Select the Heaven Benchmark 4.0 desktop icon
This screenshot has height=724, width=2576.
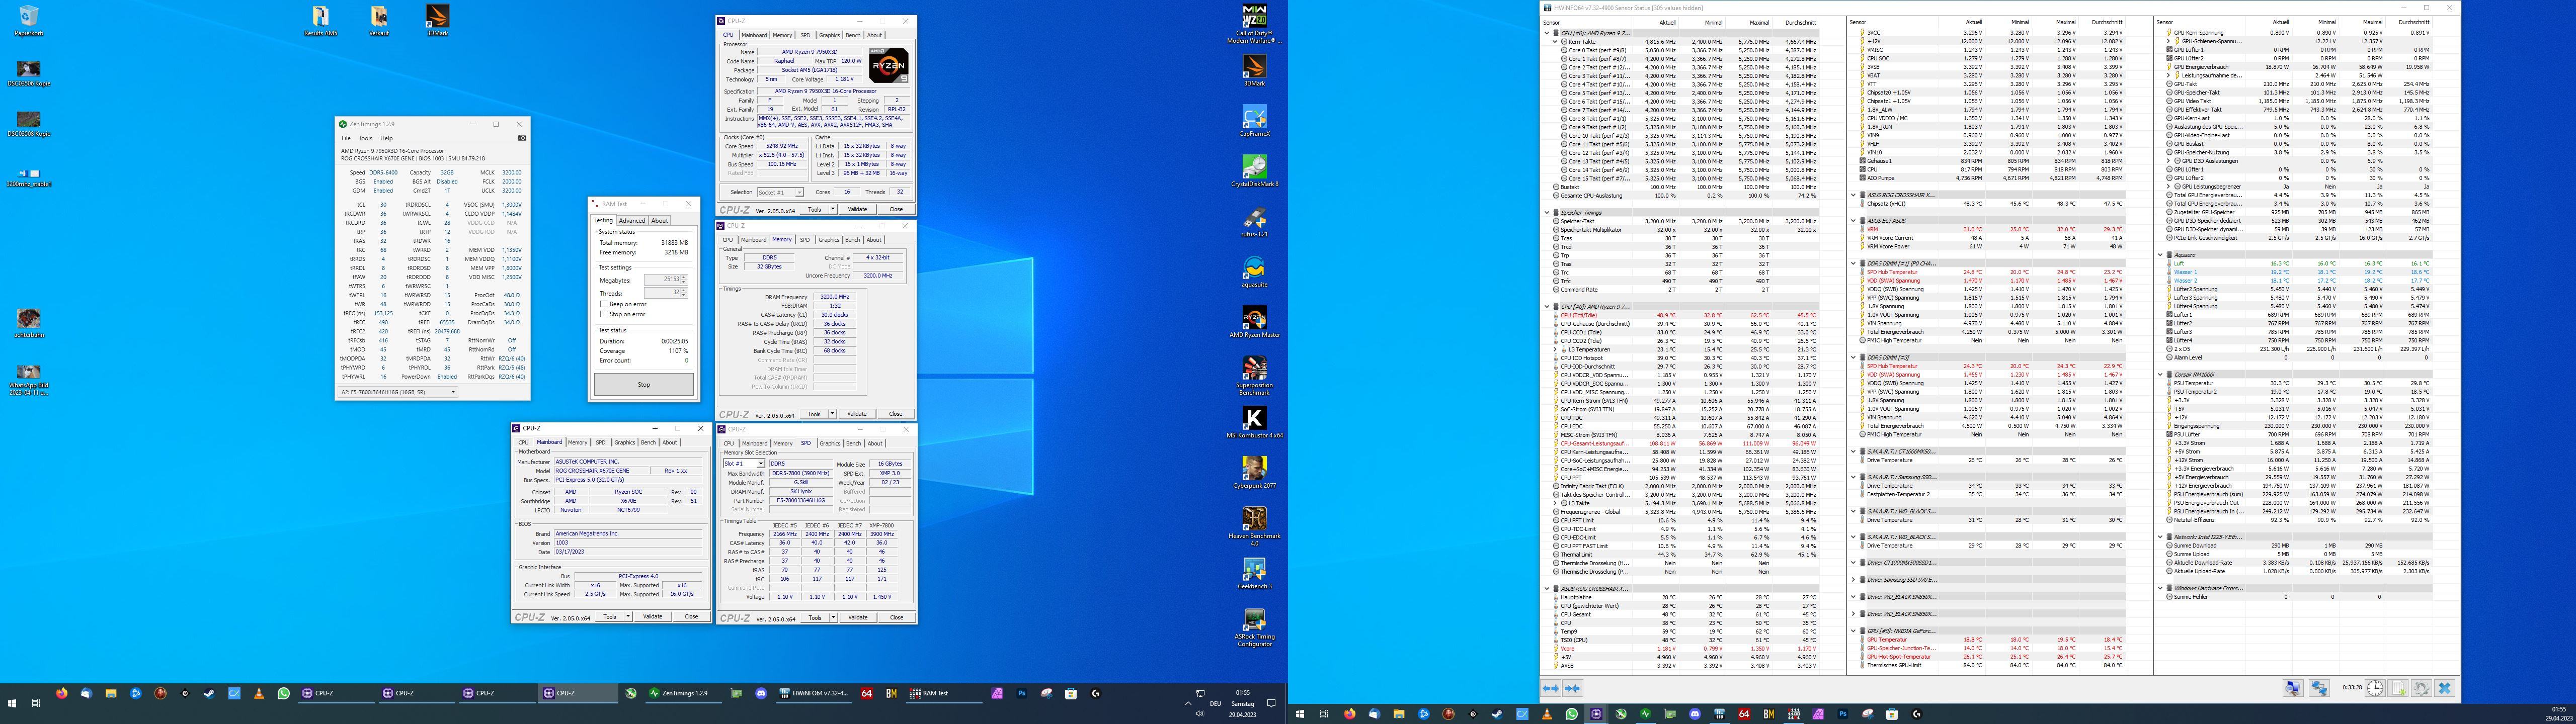(x=1254, y=525)
